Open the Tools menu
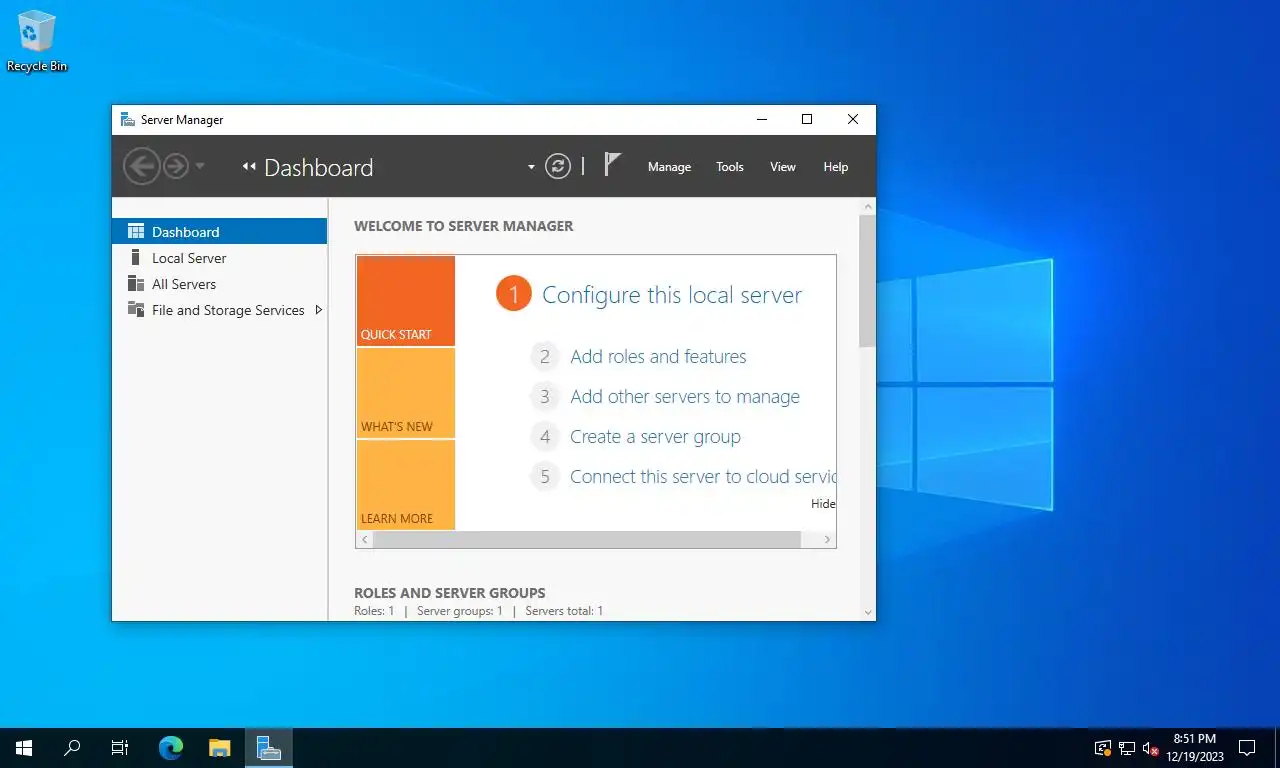 (x=730, y=167)
